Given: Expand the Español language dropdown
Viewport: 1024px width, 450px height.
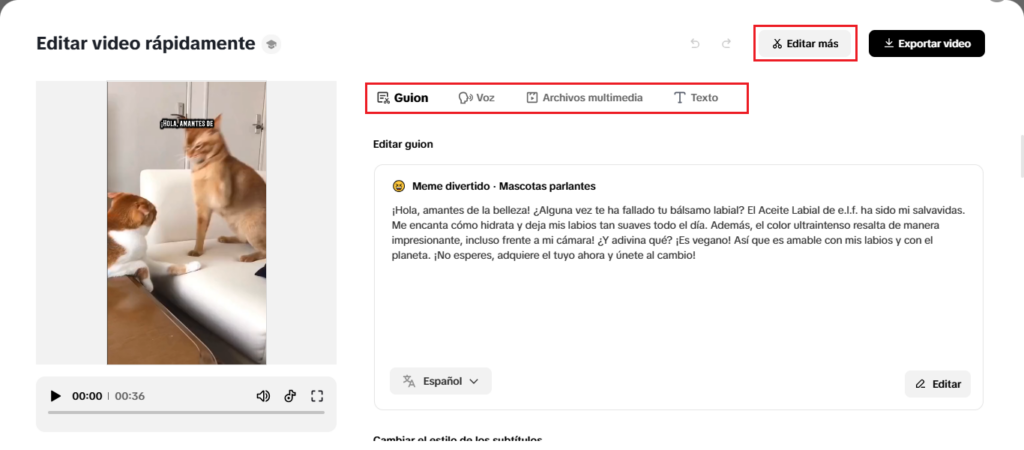Looking at the screenshot, I should (440, 381).
